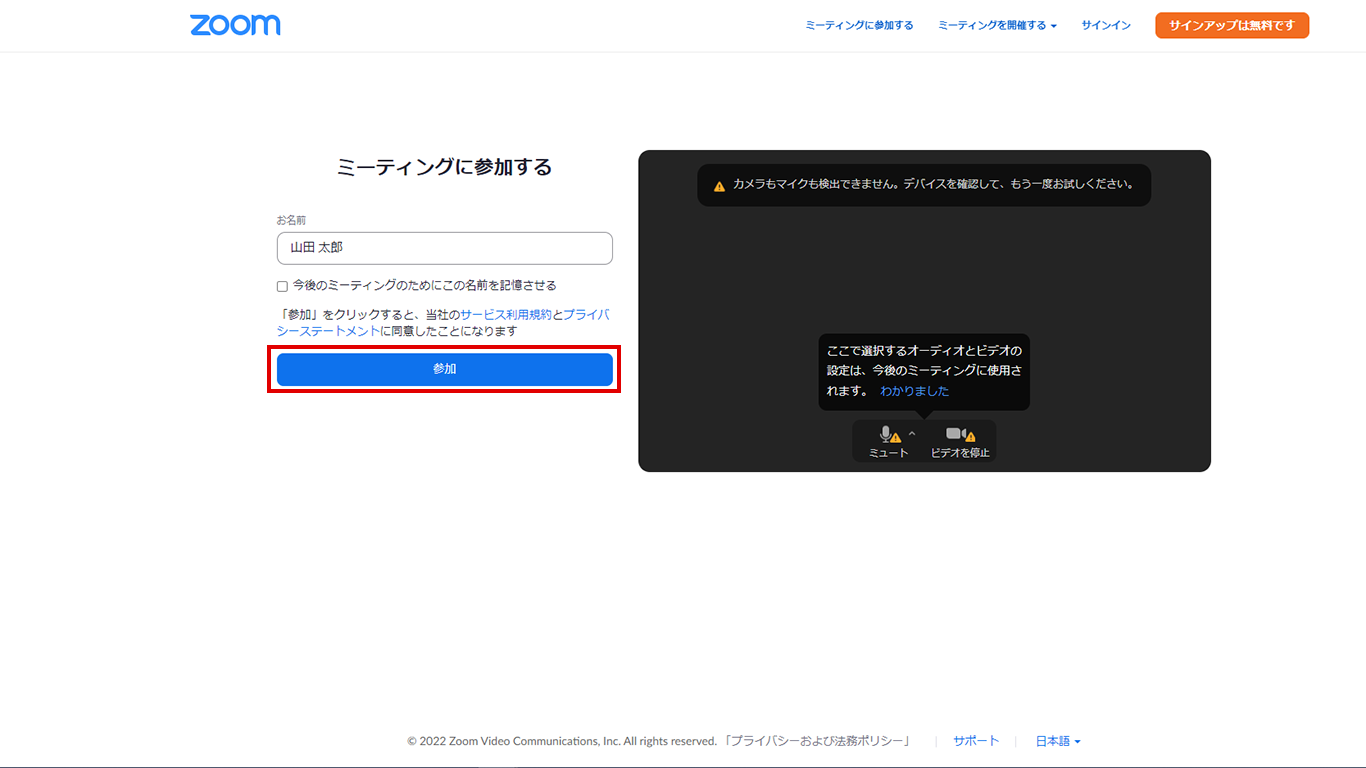The image size is (1366, 768).
Task: Open the ミーティングを開催する dropdown menu
Action: pyautogui.click(x=997, y=25)
